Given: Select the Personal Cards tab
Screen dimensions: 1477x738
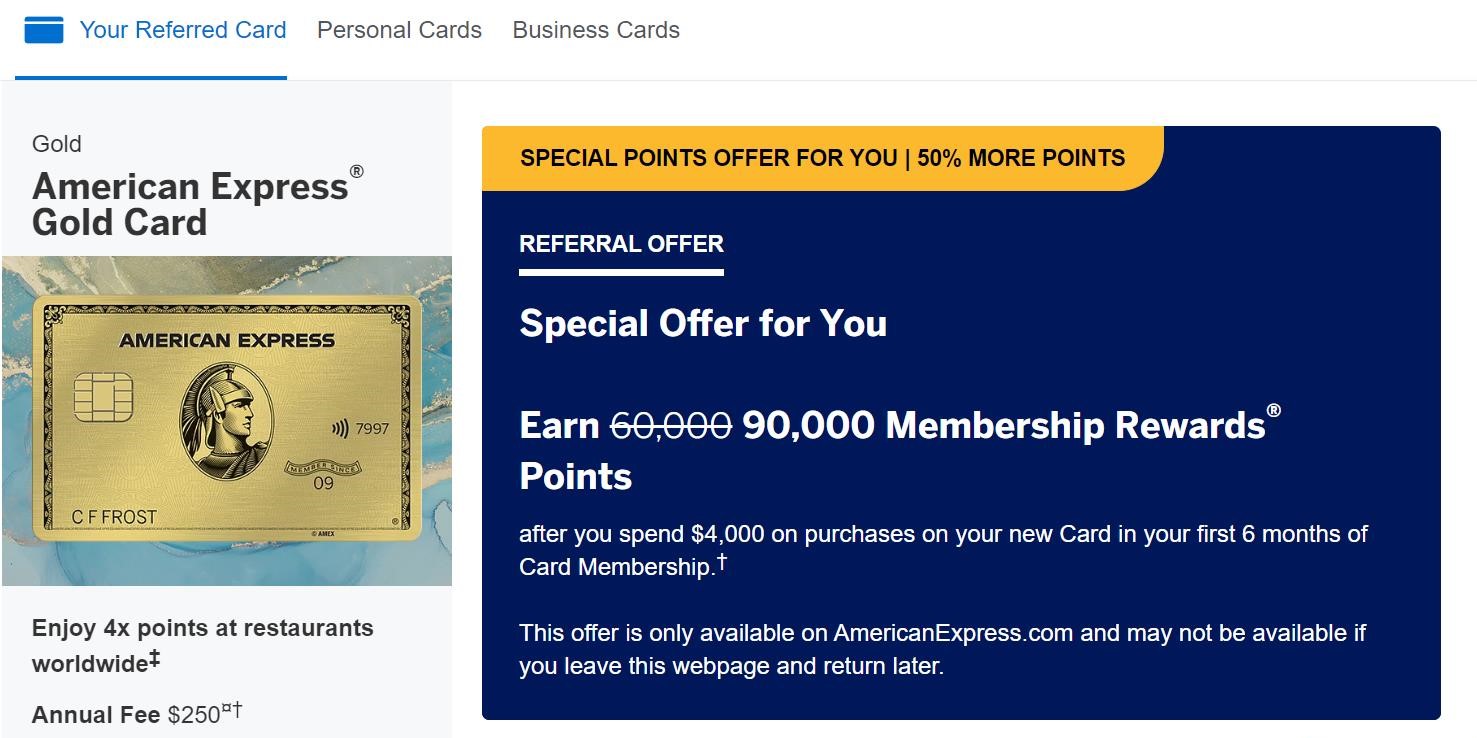Looking at the screenshot, I should [398, 30].
